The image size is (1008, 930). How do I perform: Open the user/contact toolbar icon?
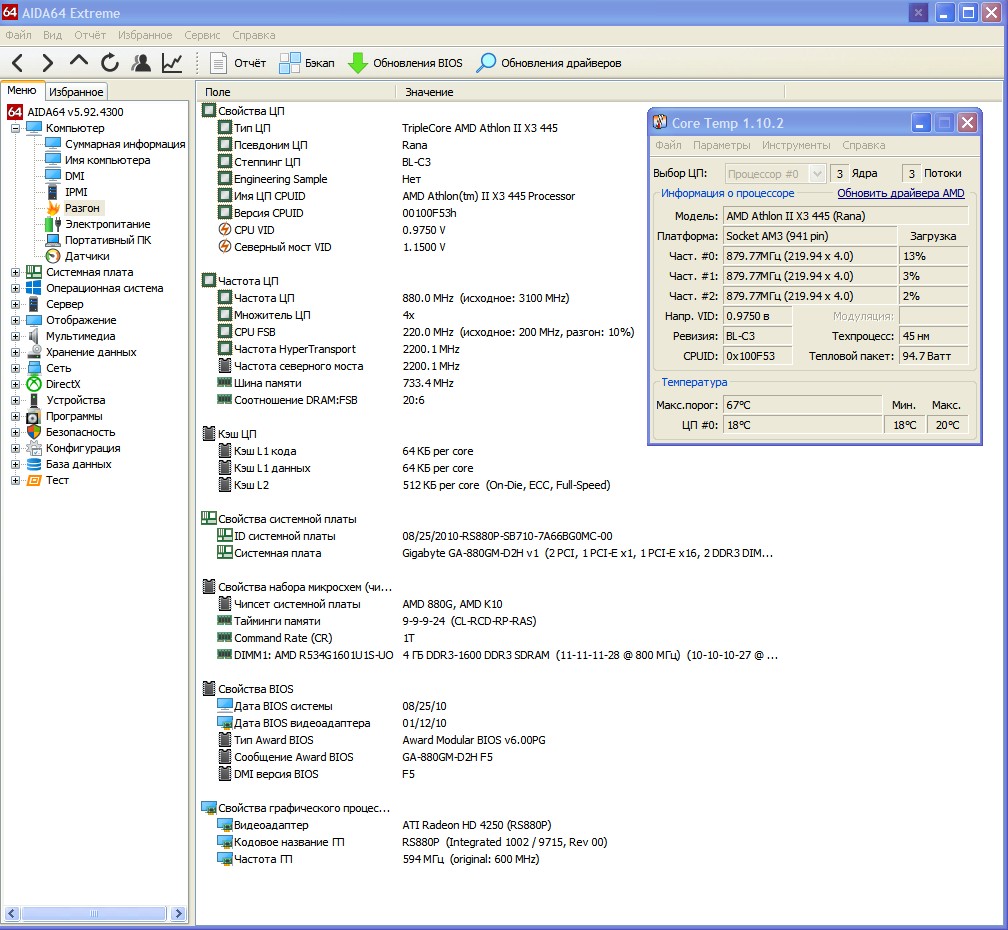point(141,63)
